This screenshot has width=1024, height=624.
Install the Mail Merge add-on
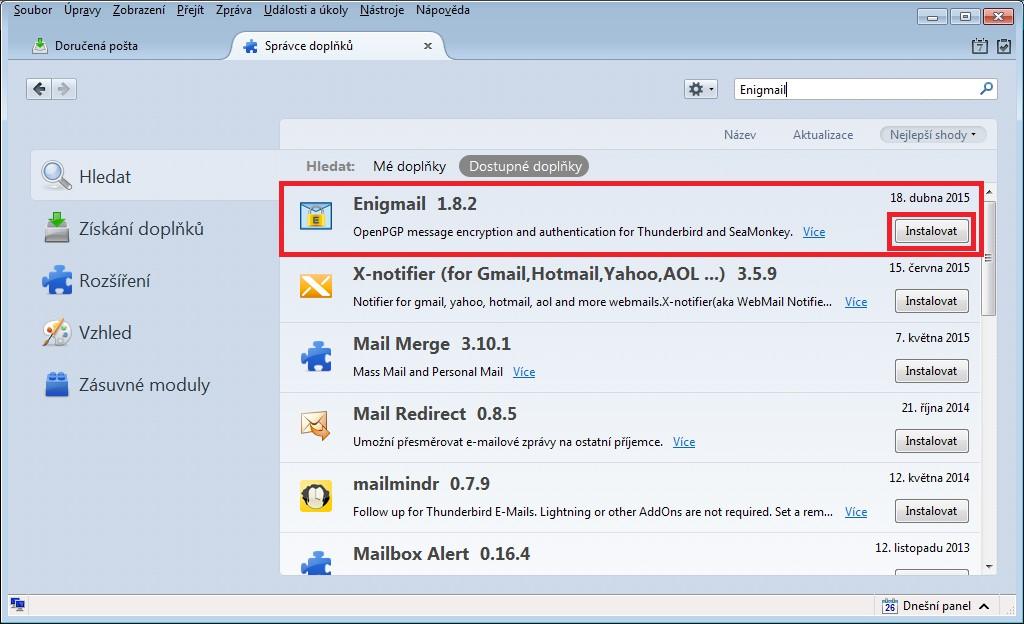tap(931, 371)
